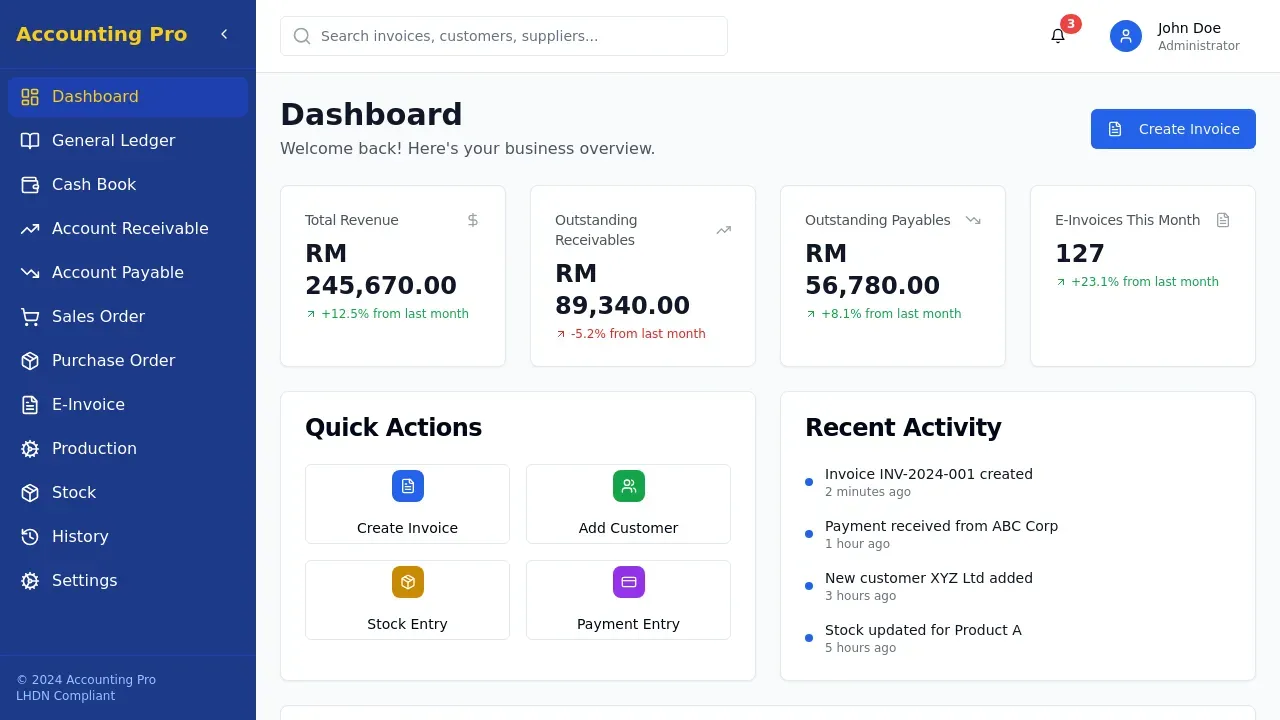Open the notification bell with badge
The height and width of the screenshot is (720, 1280).
click(x=1058, y=36)
